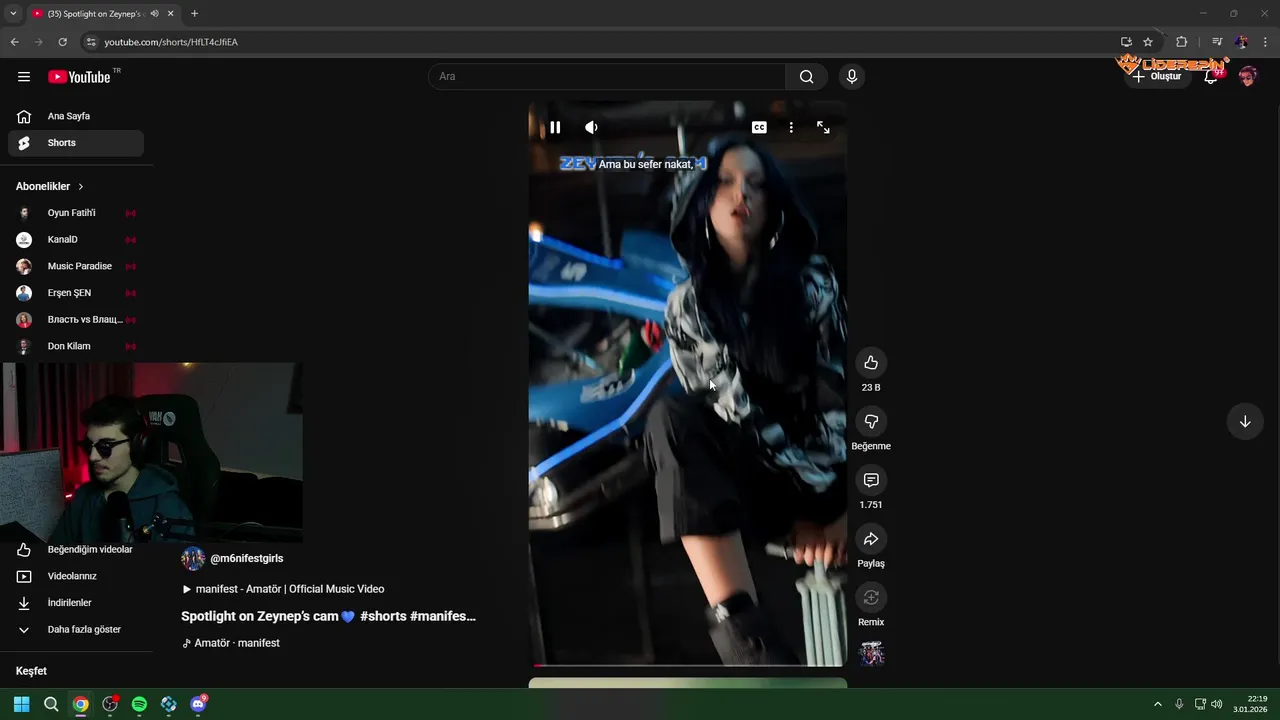Viewport: 1280px width, 720px height.
Task: Open Chrome three-dot menu
Action: coord(1266,42)
